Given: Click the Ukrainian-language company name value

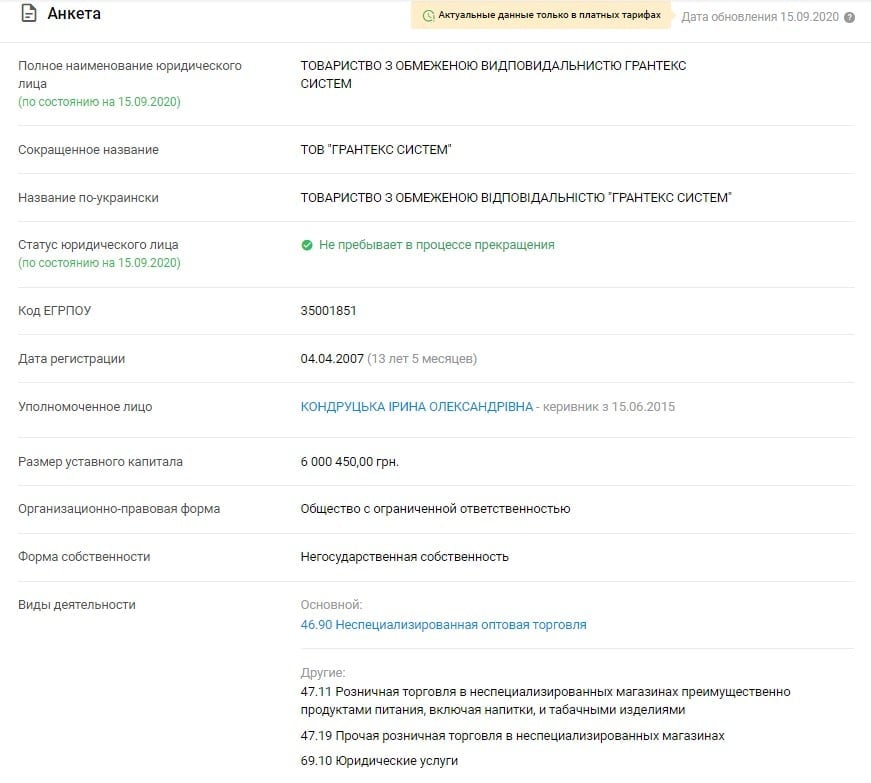Looking at the screenshot, I should coord(516,198).
